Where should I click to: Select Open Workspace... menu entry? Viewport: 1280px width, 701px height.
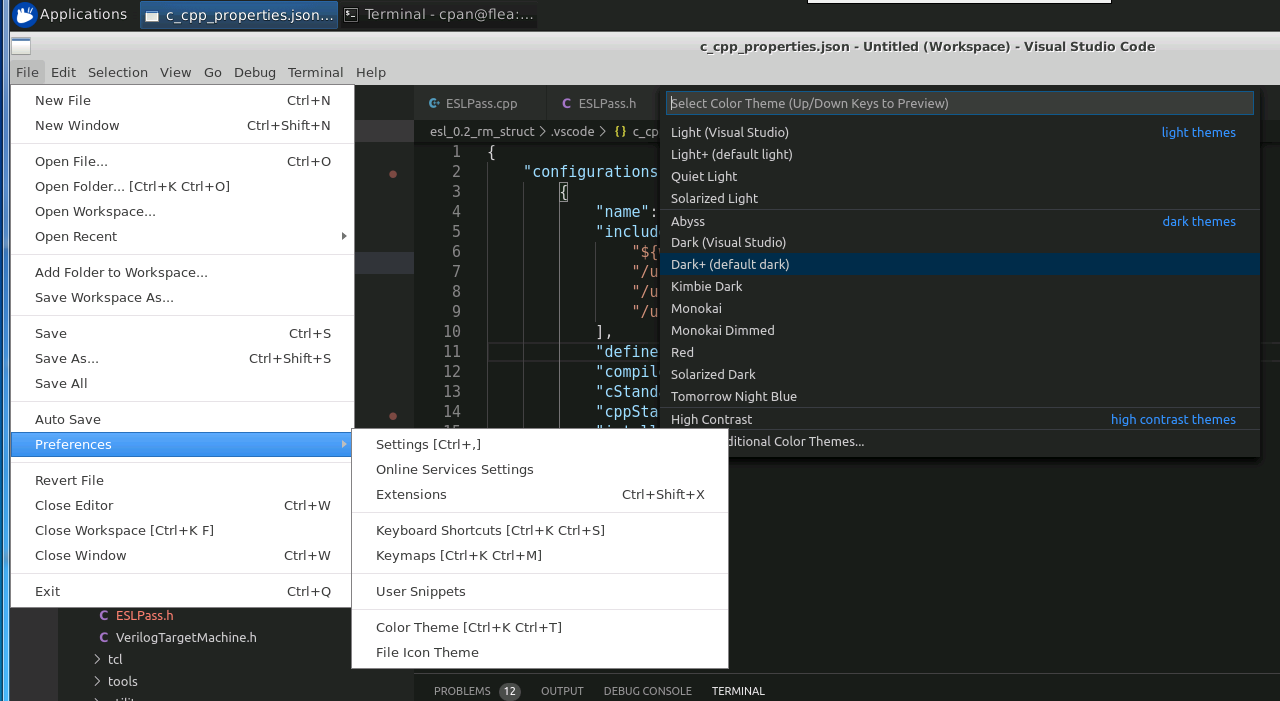click(183, 211)
